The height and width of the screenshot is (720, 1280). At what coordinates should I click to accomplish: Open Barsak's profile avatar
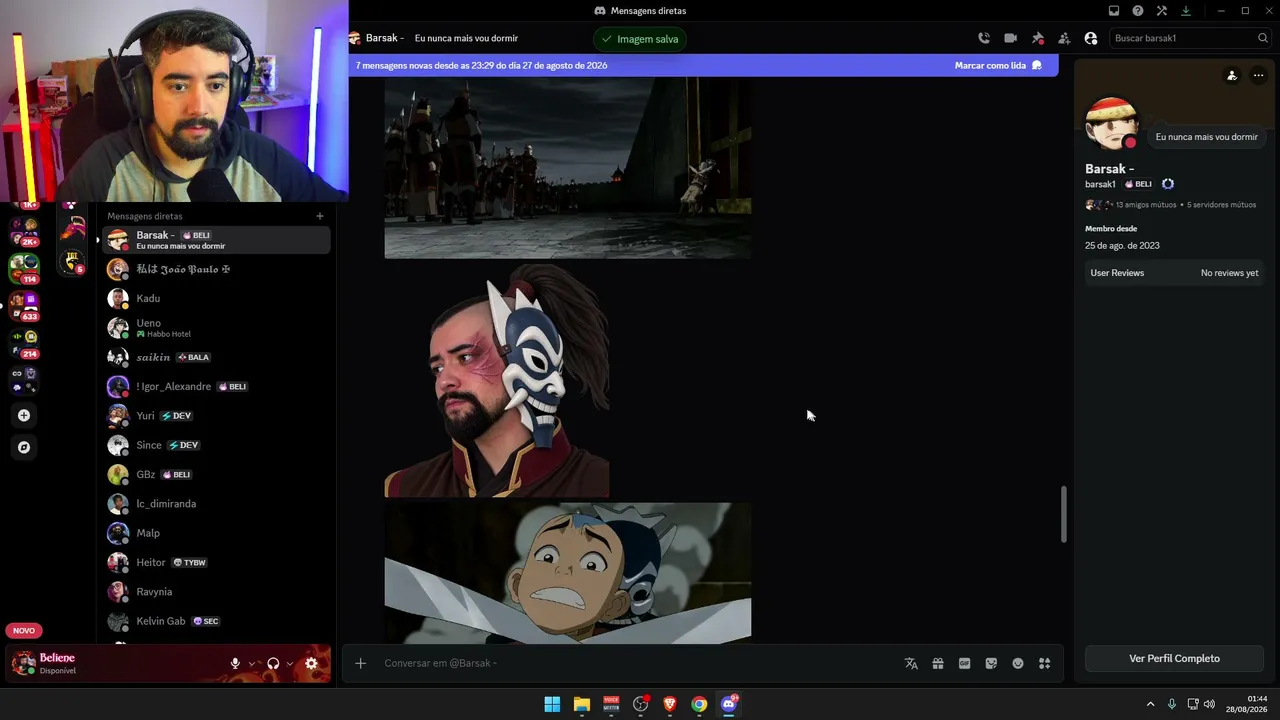click(x=1111, y=124)
